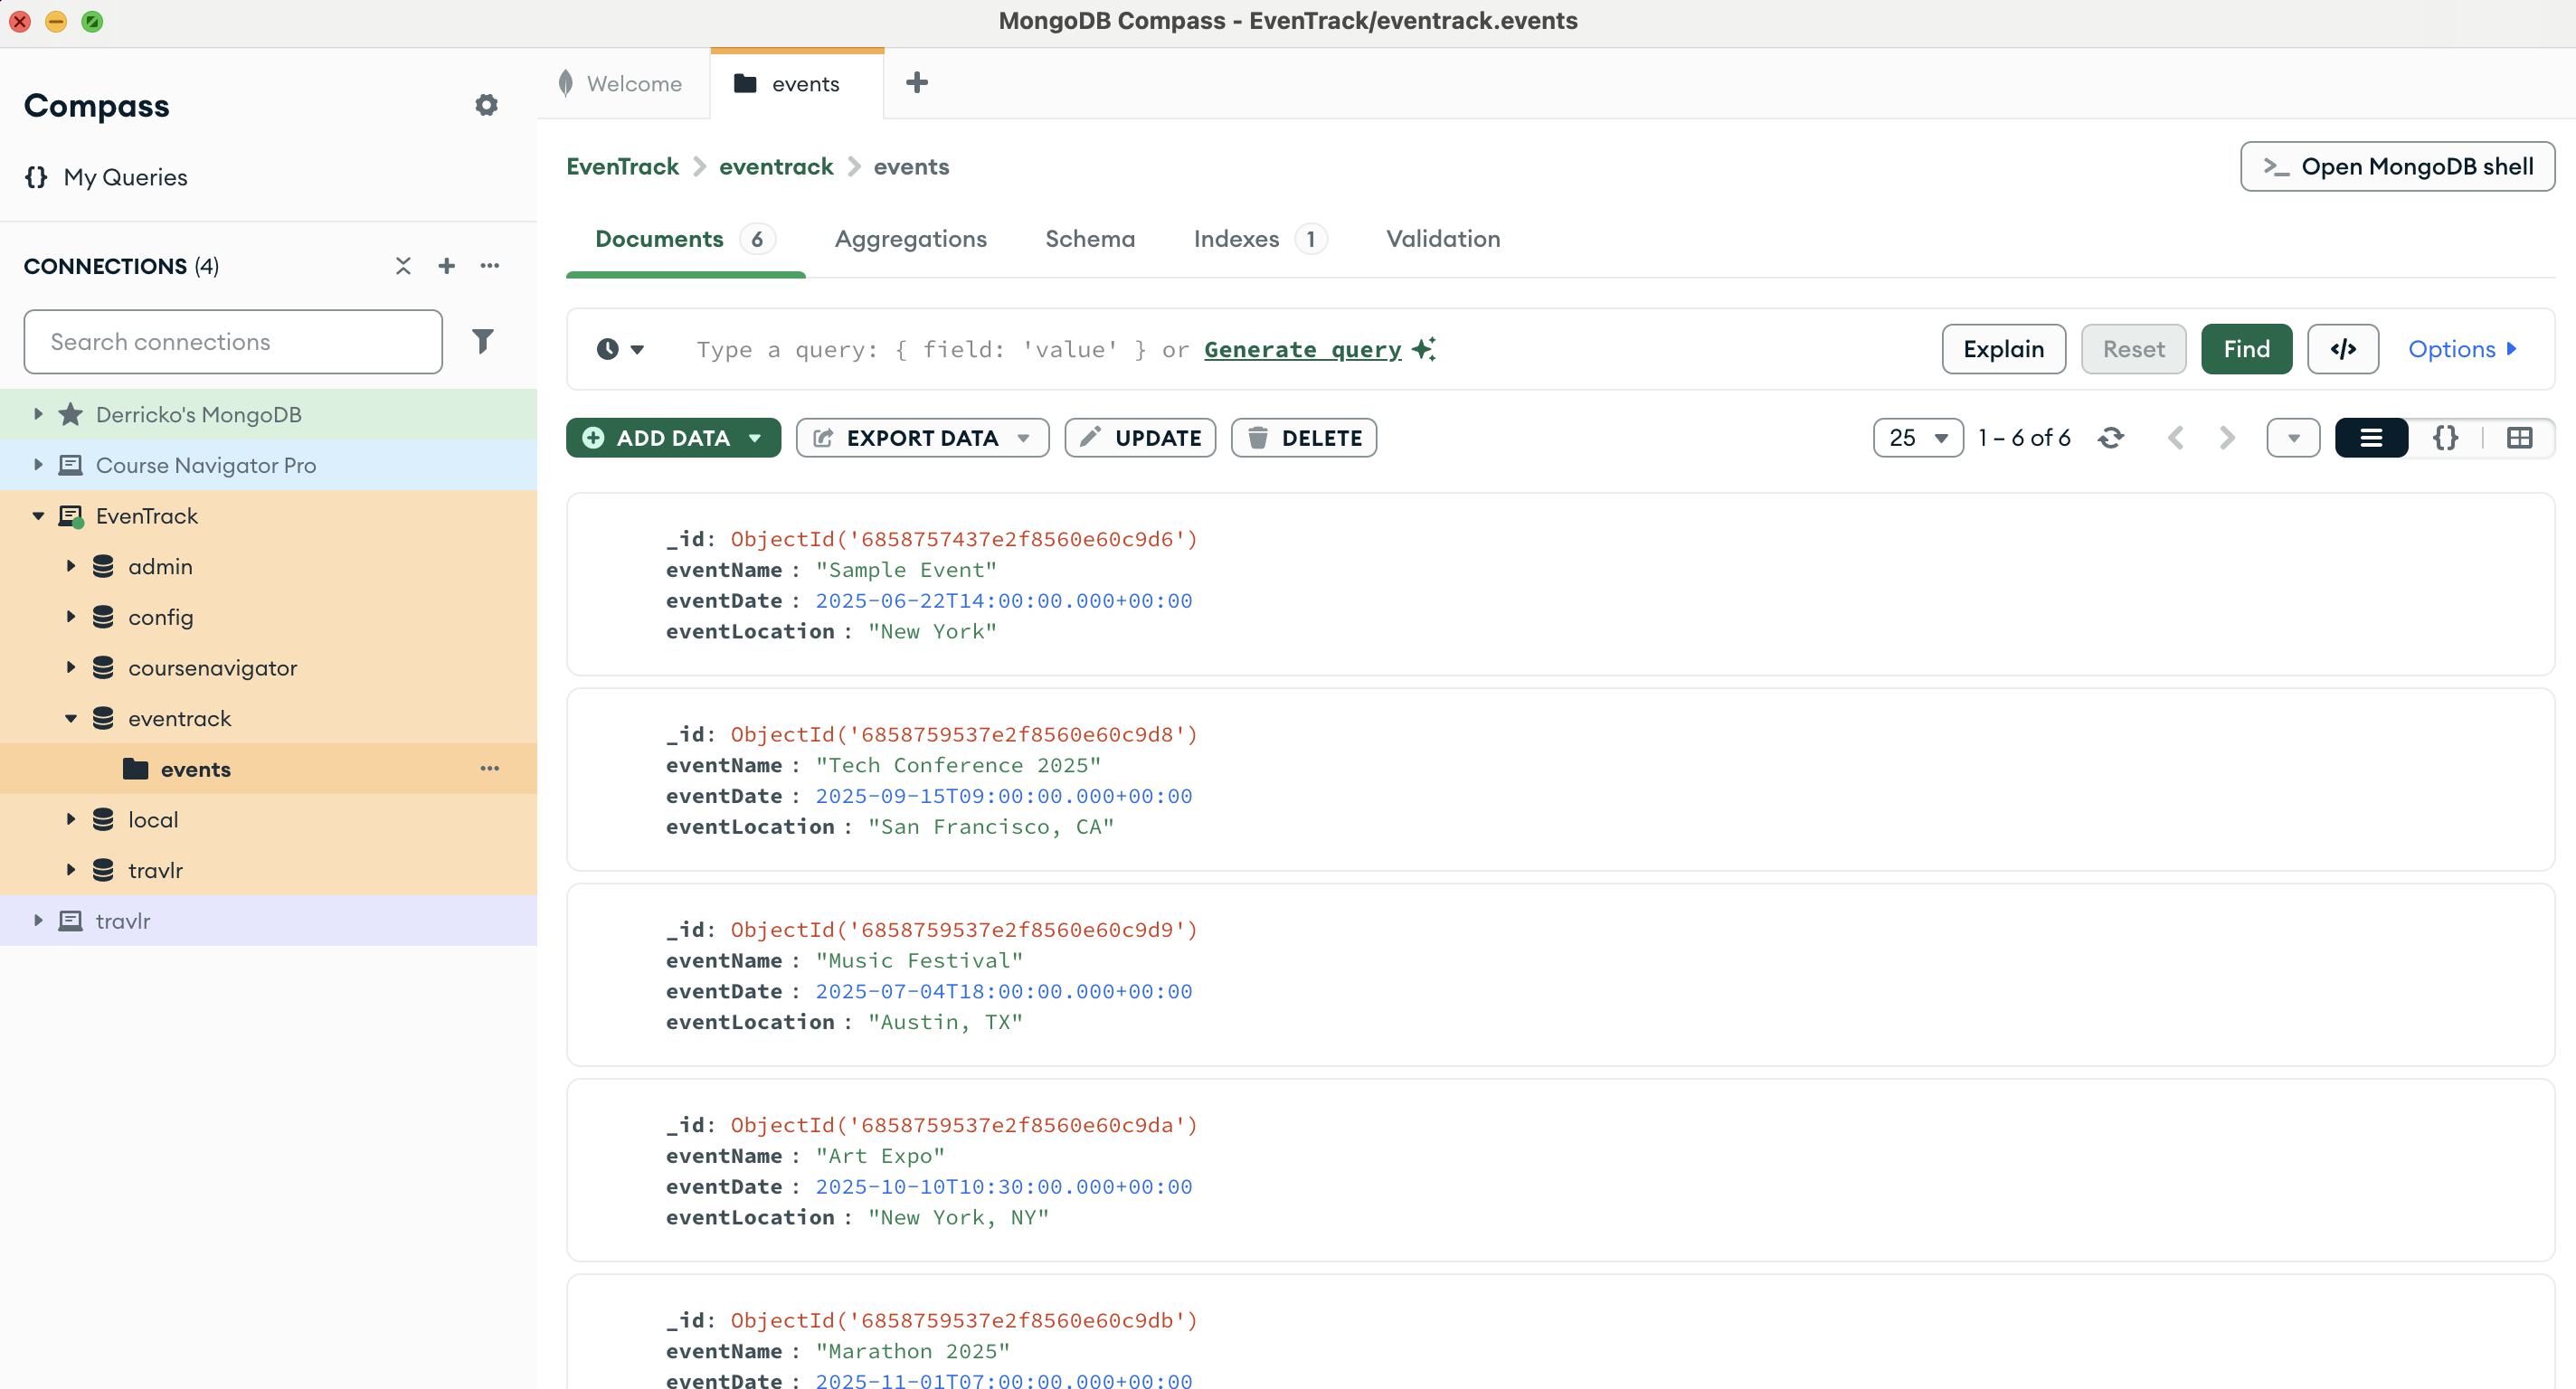Expand Derricko's MongoDB connection
Screen dimensions: 2576x1389
click(38, 414)
